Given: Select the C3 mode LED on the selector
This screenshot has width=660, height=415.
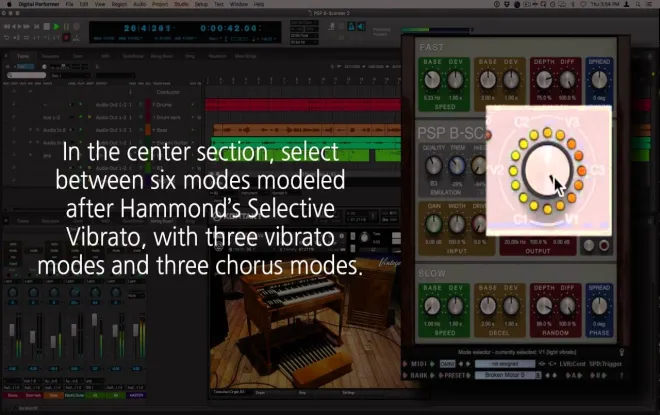Looking at the screenshot, I should point(581,170).
